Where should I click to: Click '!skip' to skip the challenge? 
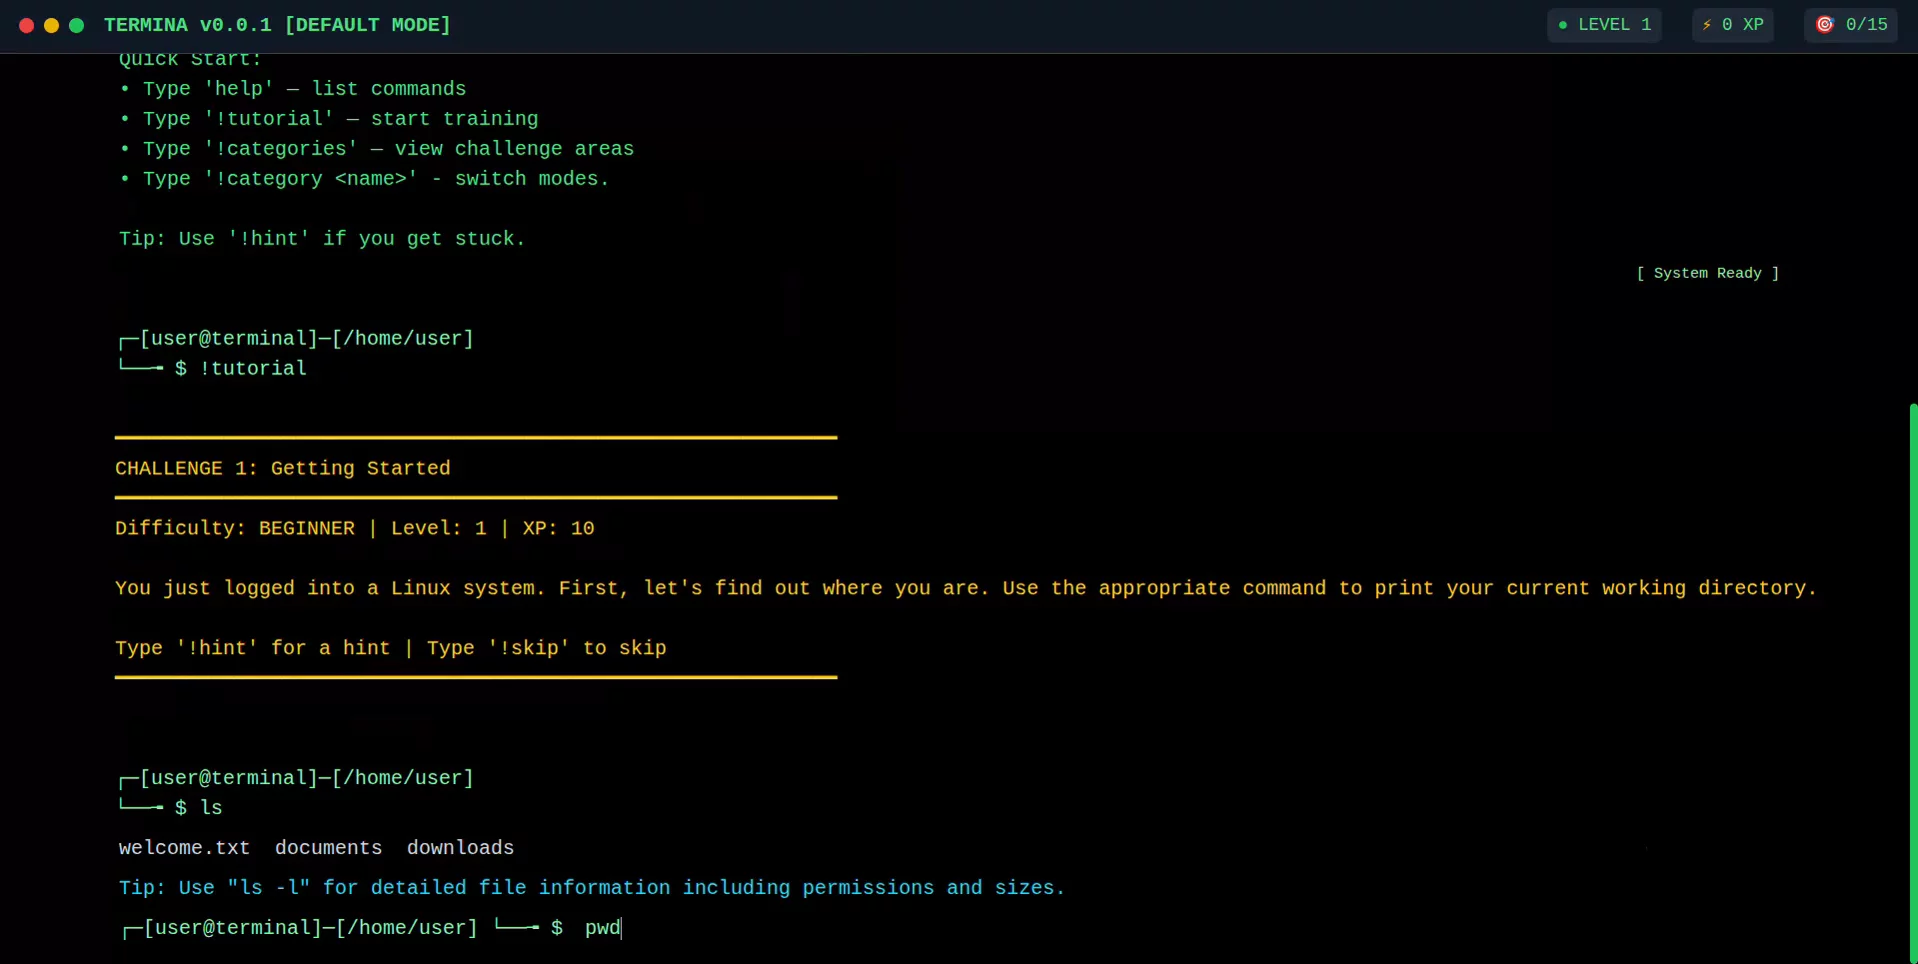click(528, 648)
